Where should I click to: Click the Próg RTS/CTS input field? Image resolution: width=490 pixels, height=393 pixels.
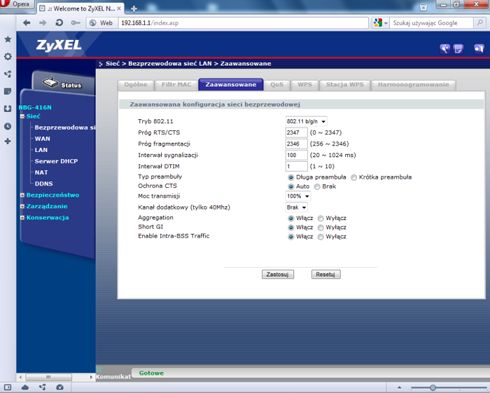296,133
